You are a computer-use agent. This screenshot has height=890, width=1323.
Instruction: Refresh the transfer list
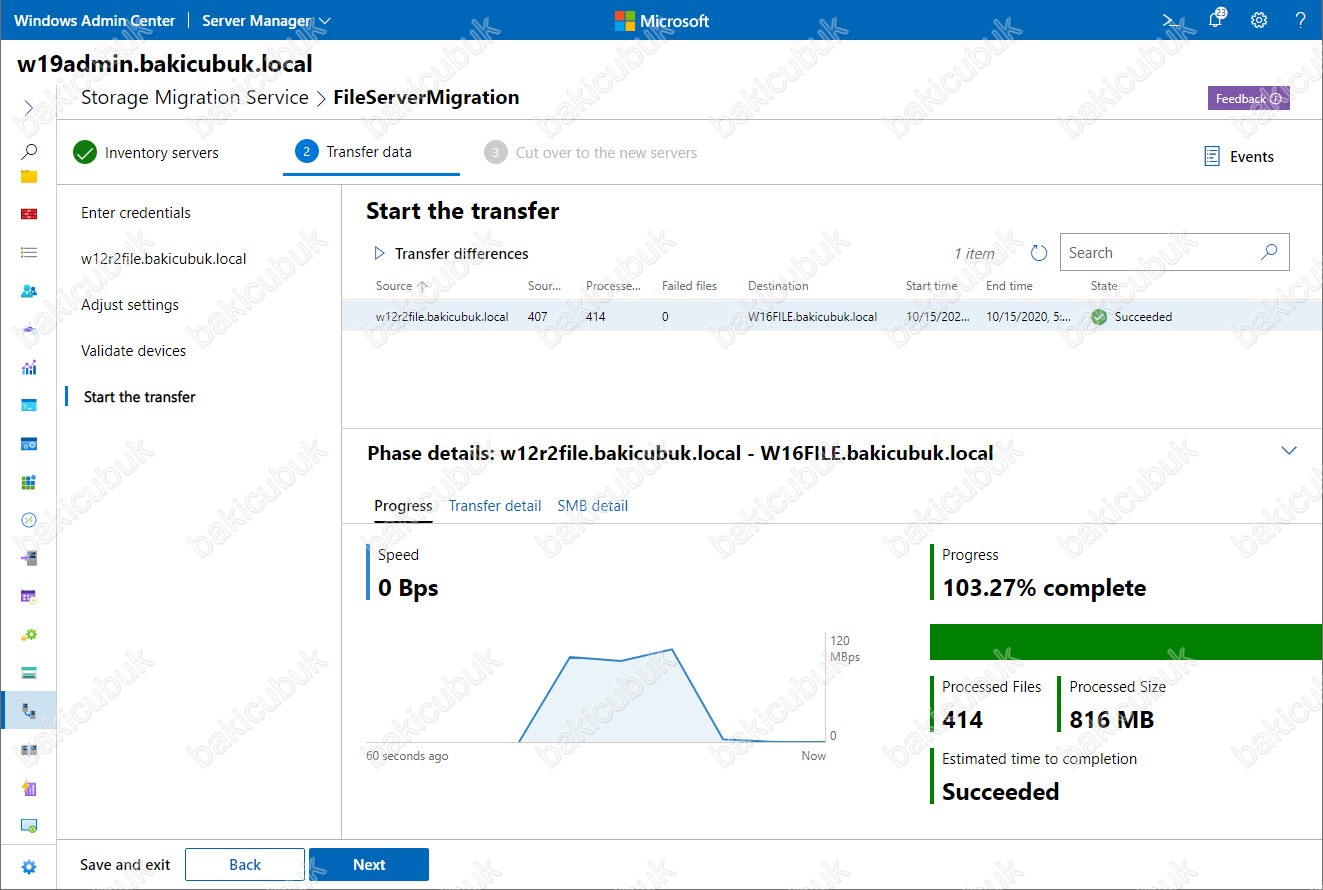1039,253
